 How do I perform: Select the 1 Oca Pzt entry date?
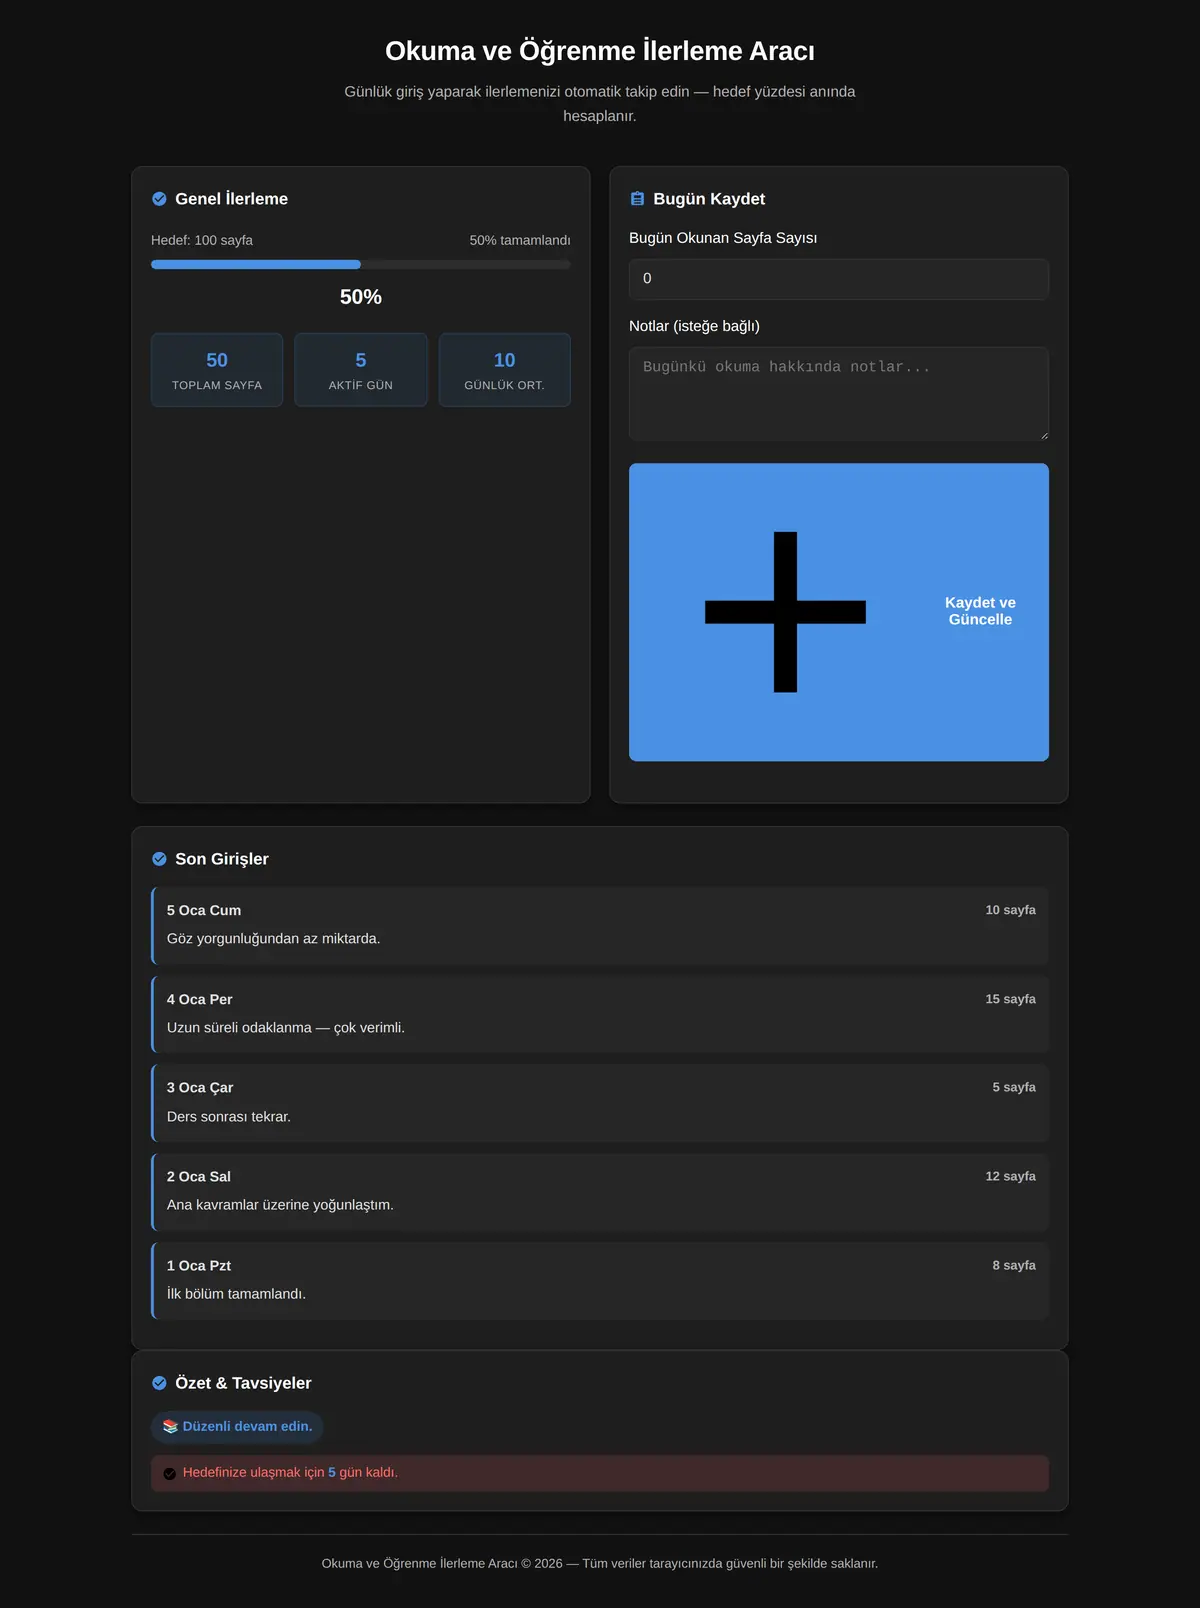pos(199,1266)
